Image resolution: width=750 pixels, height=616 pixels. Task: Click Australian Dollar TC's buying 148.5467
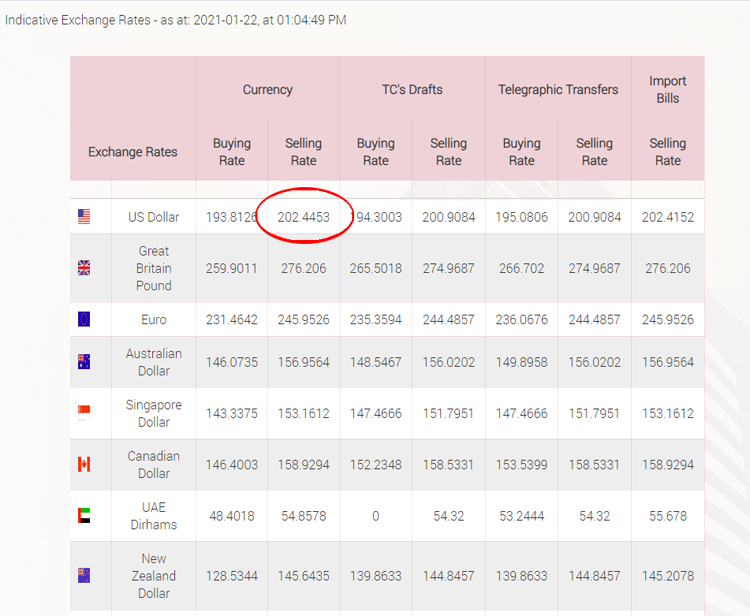click(x=375, y=362)
